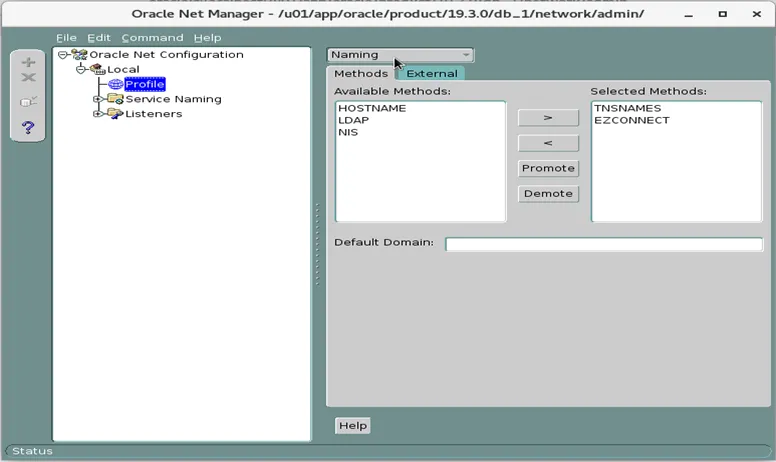Screen dimensions: 776x462
Task: Click the Service Naming folder icon
Action: point(115,99)
